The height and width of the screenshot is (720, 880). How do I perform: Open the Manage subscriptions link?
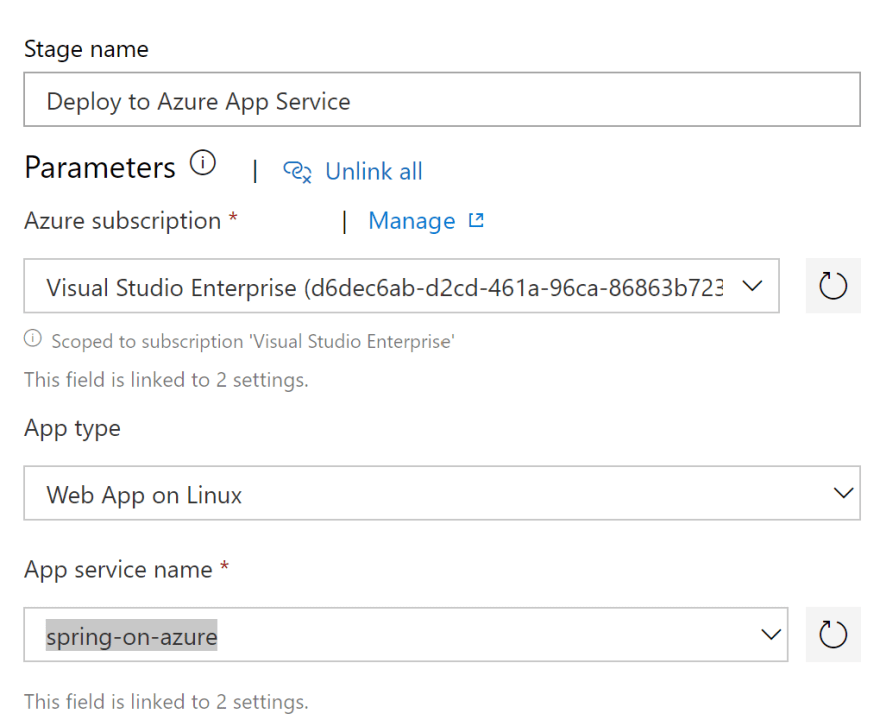click(412, 221)
